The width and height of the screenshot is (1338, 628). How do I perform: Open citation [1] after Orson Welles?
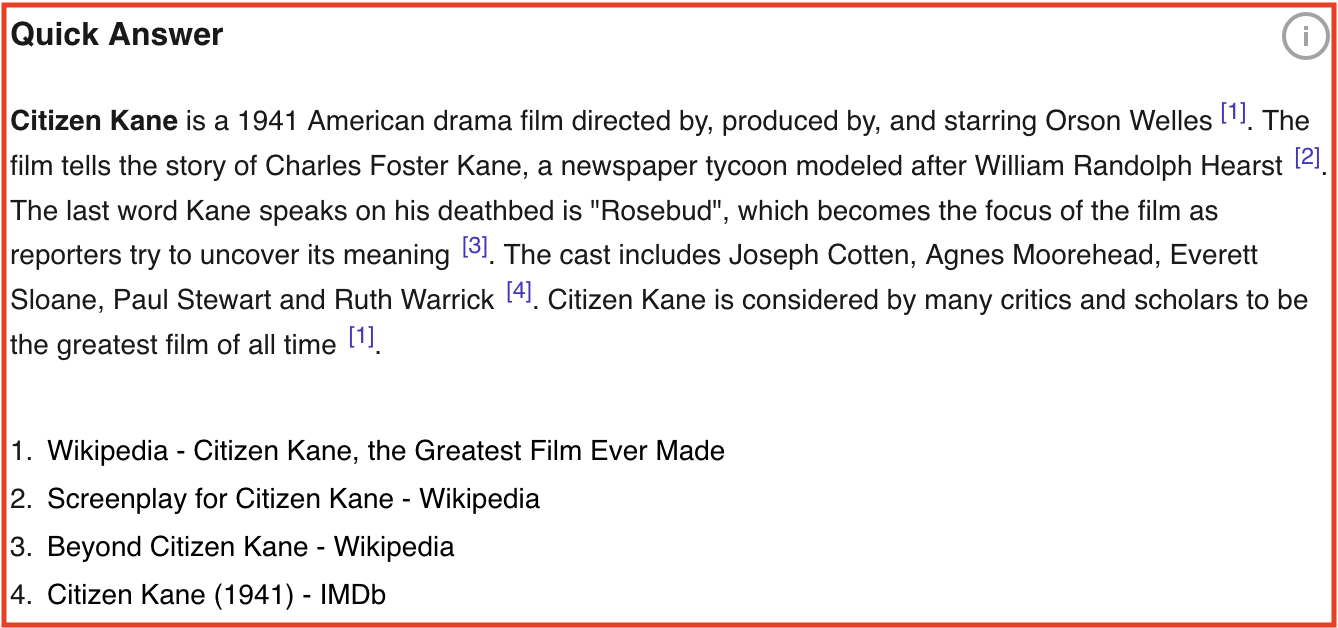1233,114
